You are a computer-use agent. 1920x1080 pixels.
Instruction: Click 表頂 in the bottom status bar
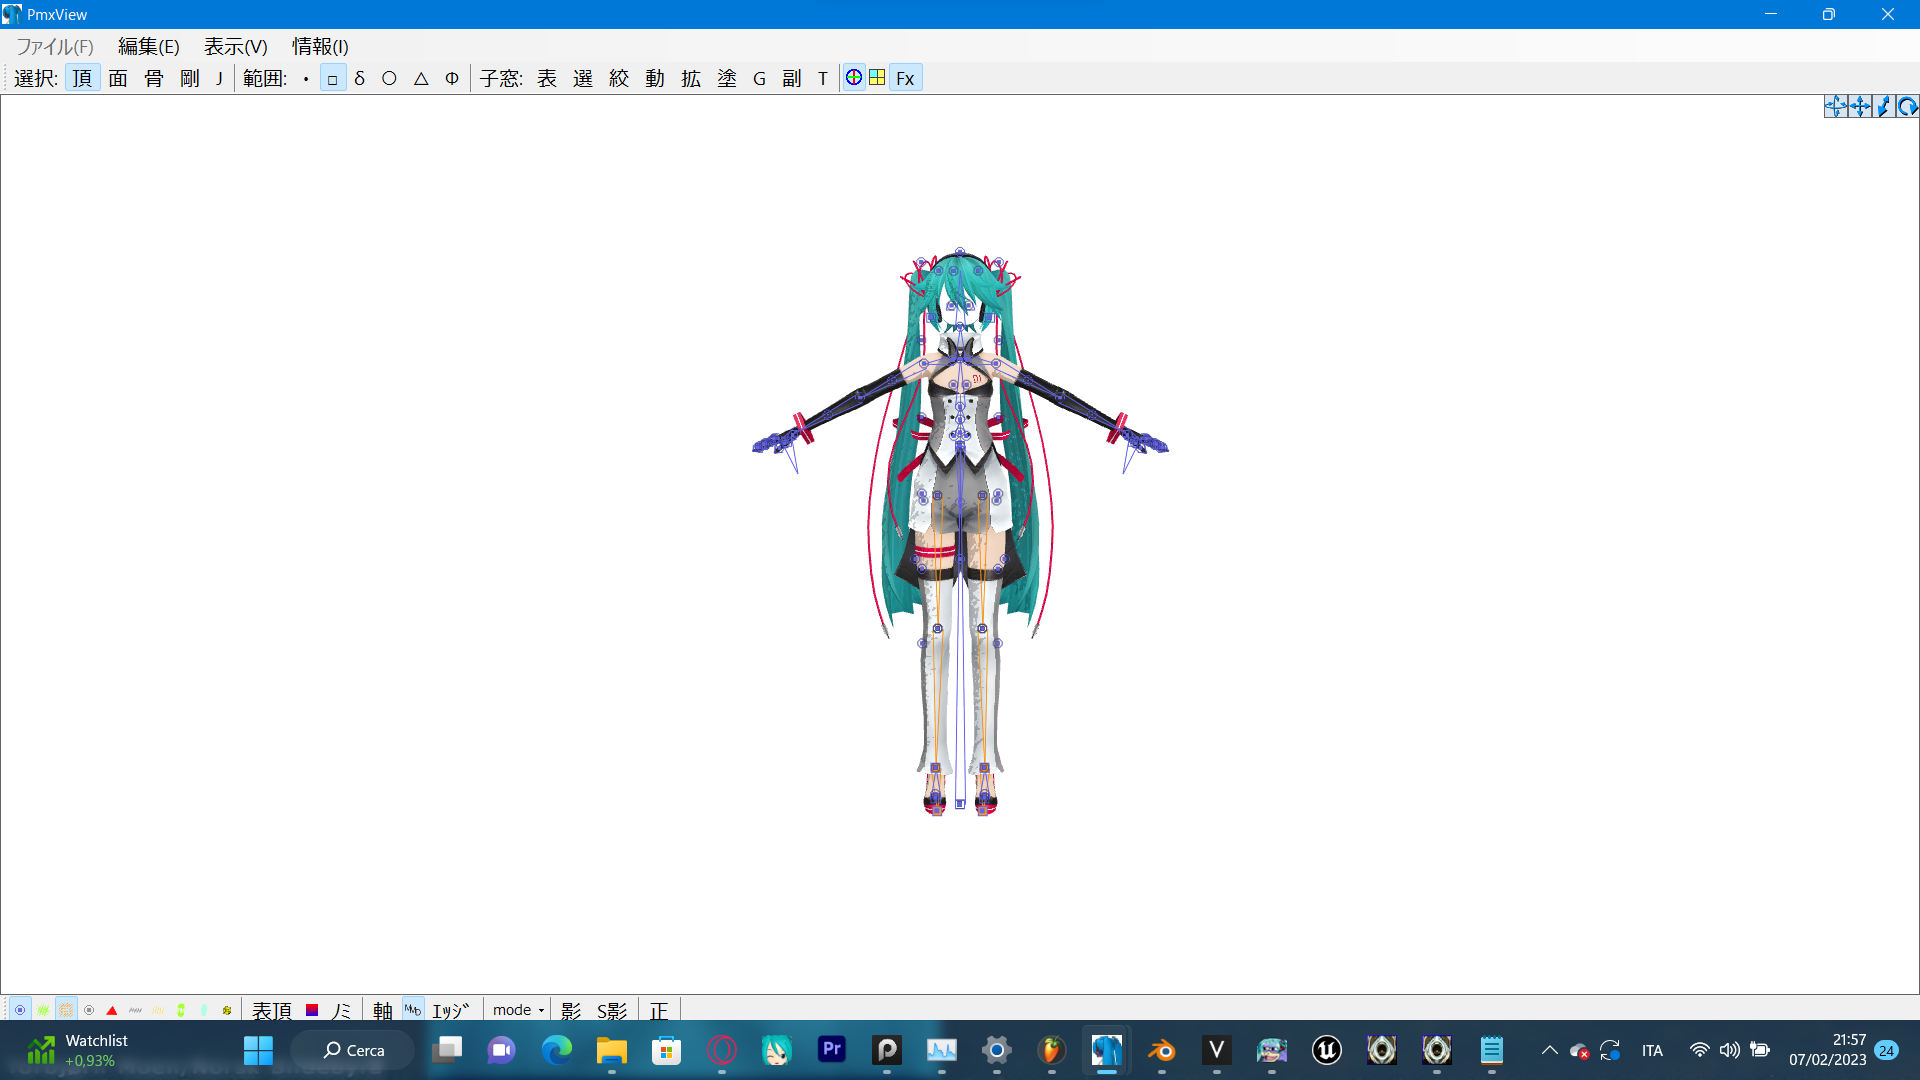click(x=270, y=1010)
